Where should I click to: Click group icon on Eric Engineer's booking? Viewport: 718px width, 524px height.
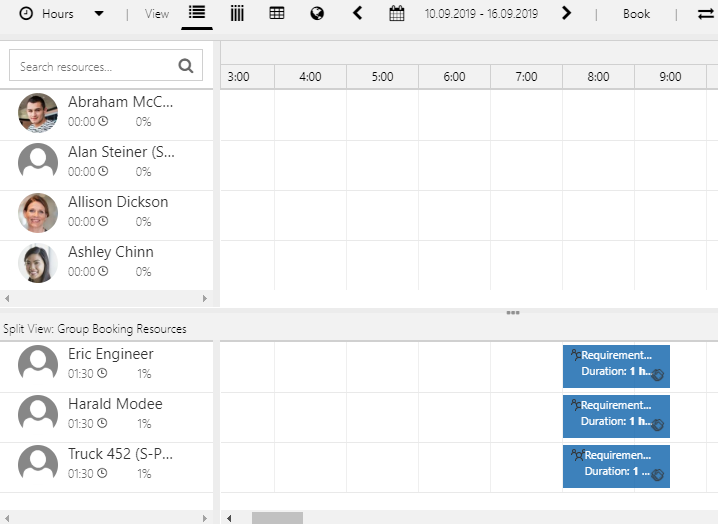576,354
